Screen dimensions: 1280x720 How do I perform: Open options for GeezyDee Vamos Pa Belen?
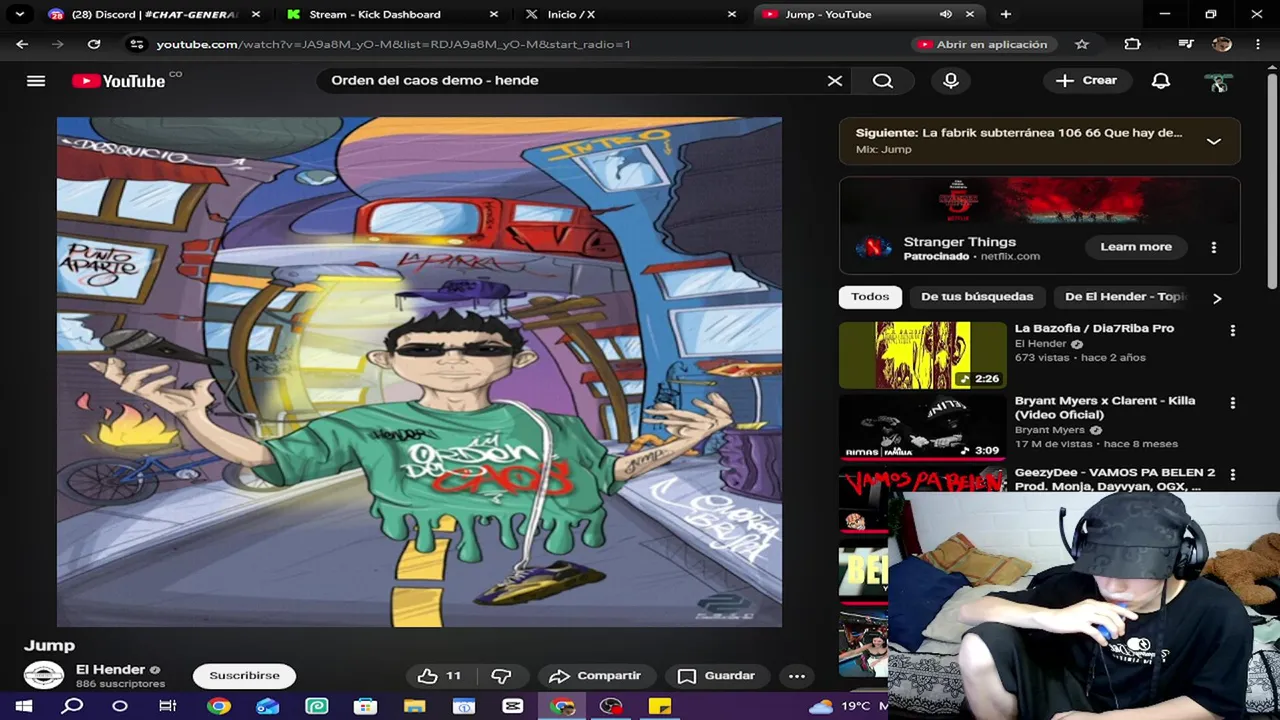click(x=1232, y=475)
